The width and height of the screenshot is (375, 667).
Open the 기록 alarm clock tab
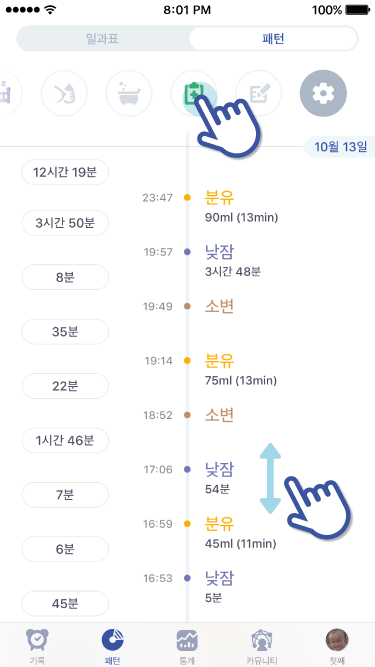pos(37,645)
